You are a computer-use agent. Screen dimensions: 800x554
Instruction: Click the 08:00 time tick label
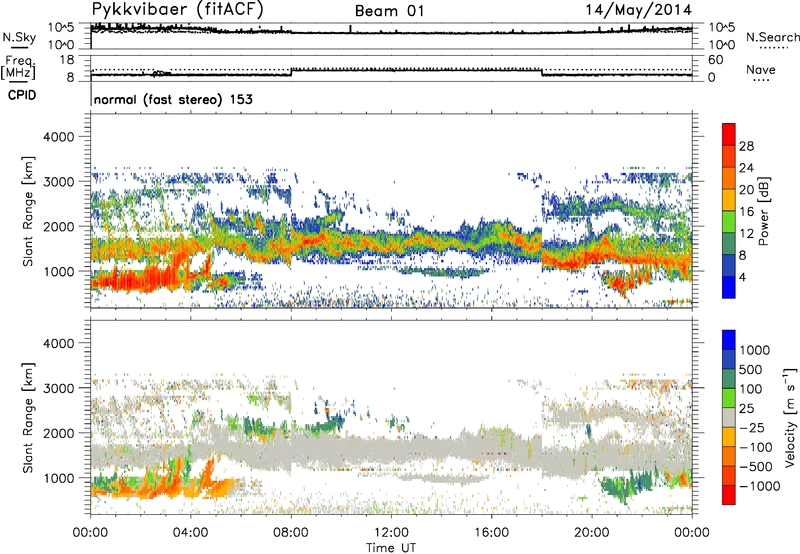pos(291,533)
